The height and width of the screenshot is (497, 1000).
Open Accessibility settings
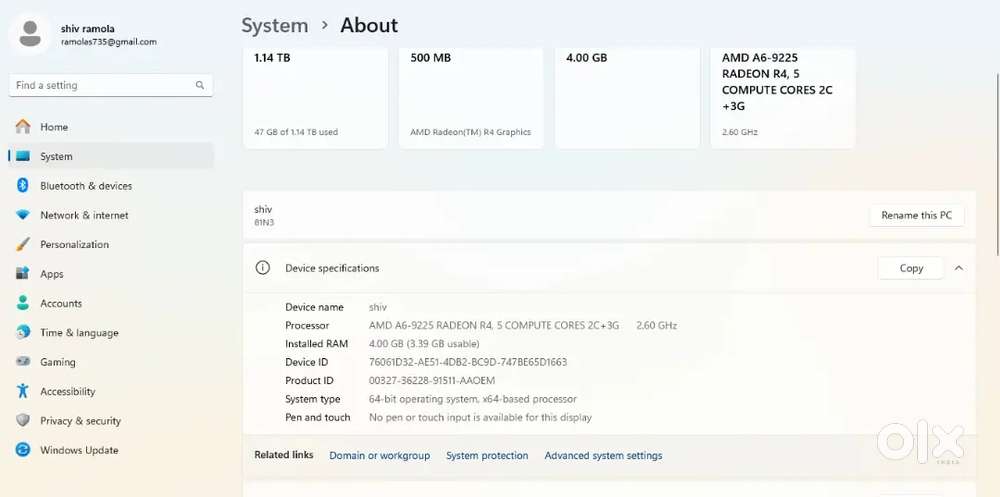[x=111, y=391]
